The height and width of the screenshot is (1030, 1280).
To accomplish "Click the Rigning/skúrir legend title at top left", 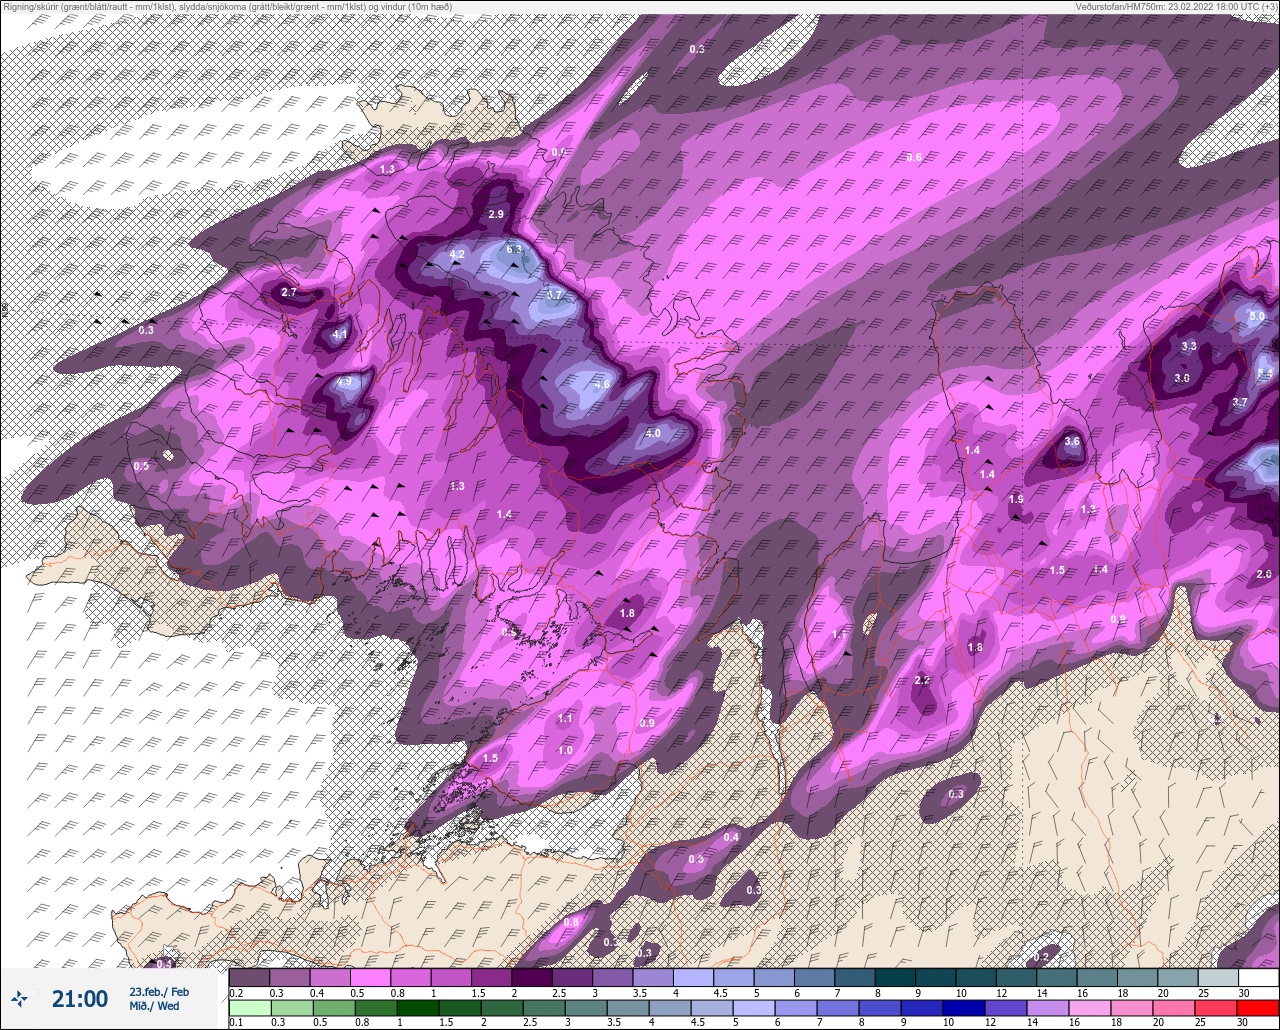I will (x=228, y=7).
